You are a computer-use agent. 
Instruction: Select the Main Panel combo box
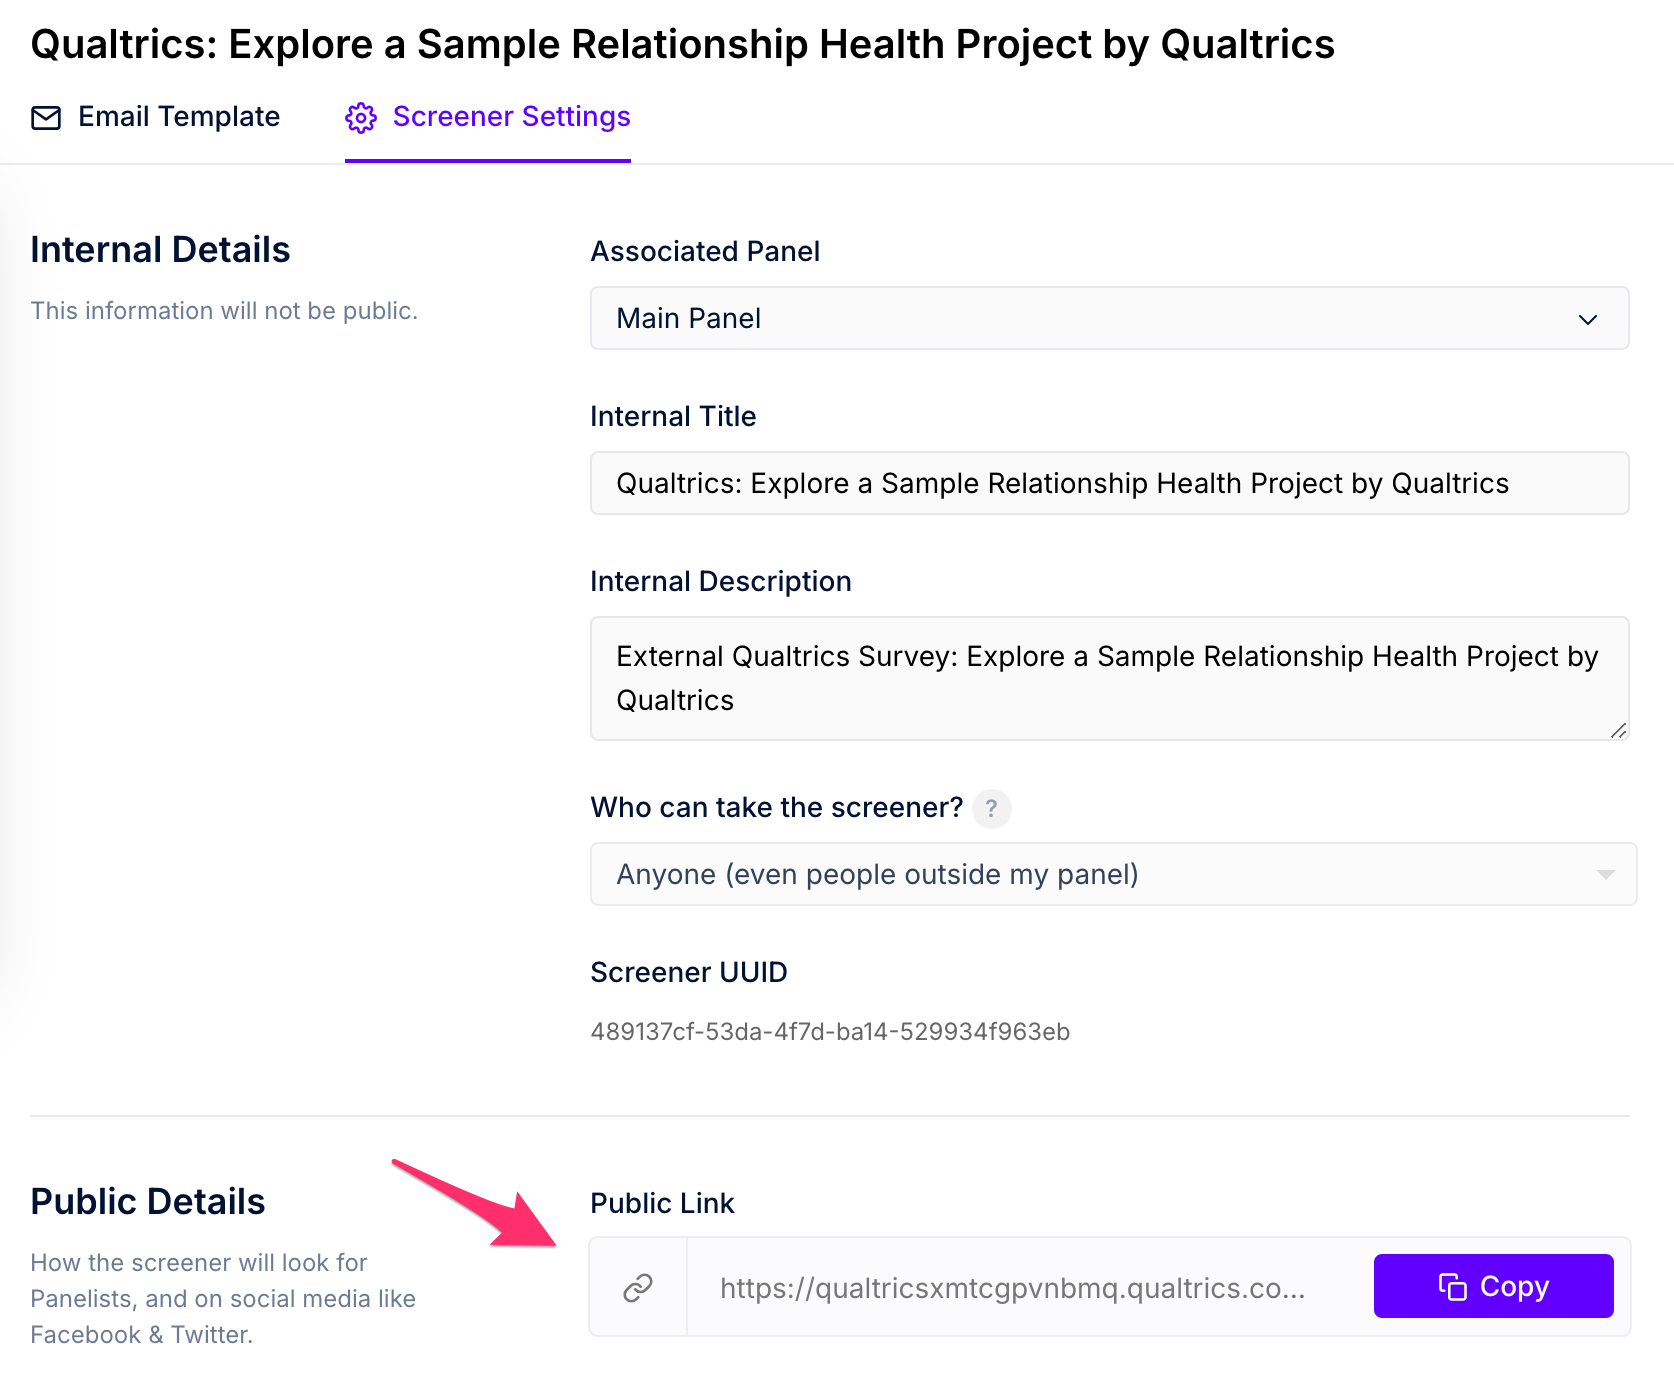pyautogui.click(x=1110, y=319)
